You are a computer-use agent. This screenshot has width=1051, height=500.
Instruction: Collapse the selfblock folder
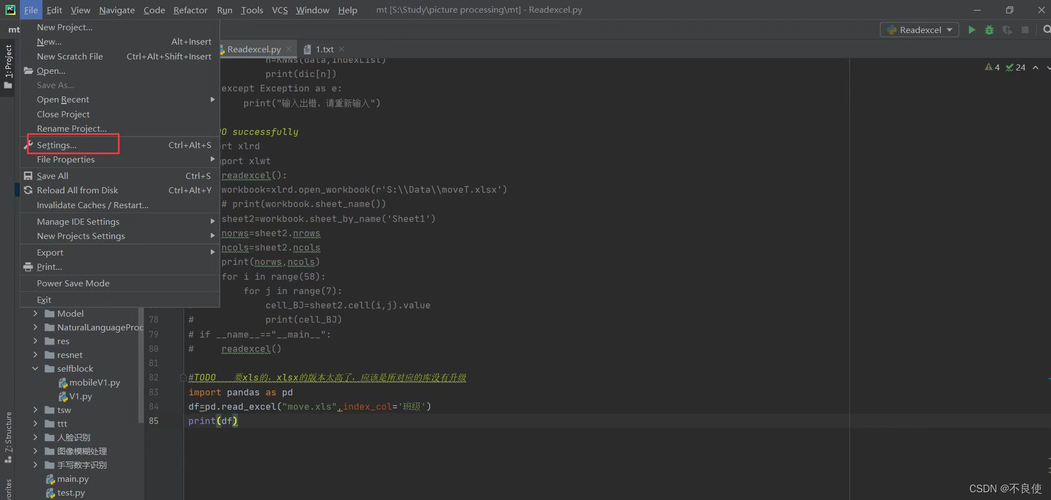(36, 369)
